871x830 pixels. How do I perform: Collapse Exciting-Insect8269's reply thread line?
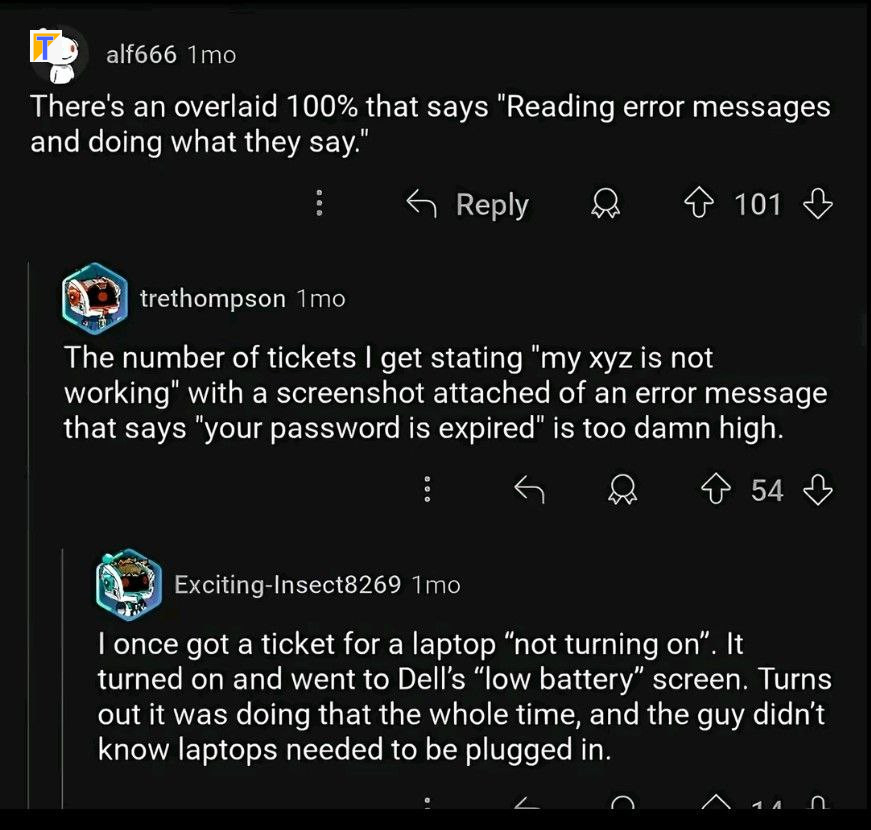tap(63, 678)
